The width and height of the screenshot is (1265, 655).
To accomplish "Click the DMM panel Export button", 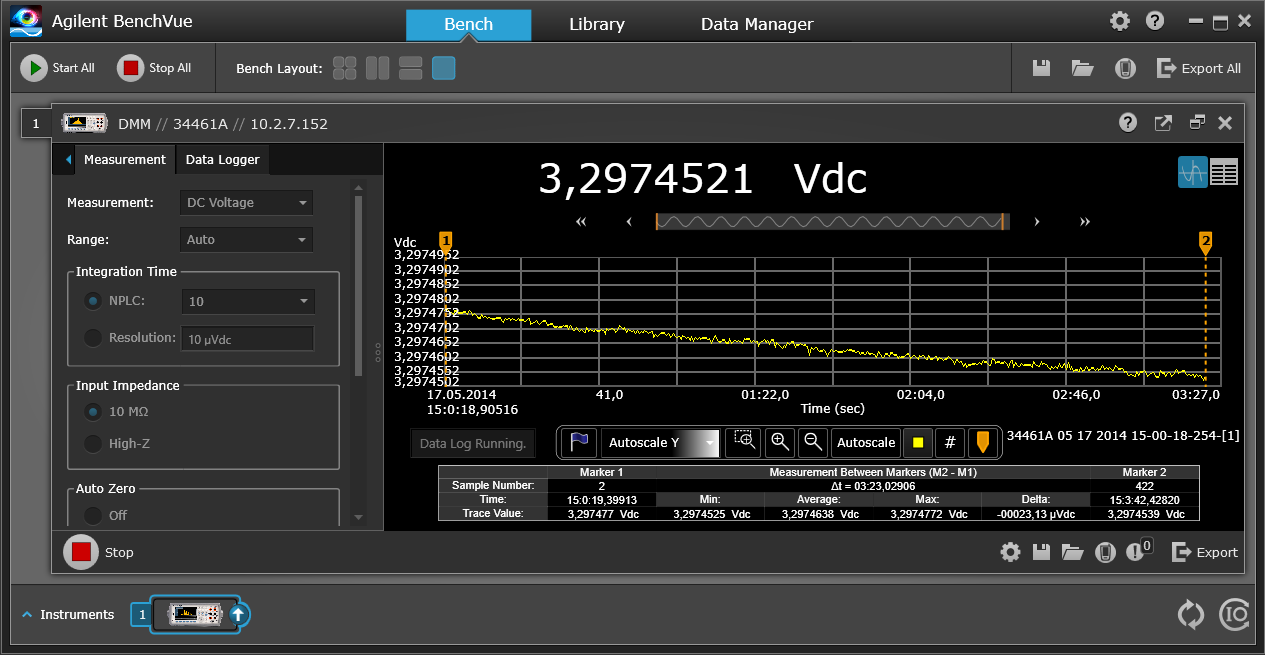I will coord(1205,552).
